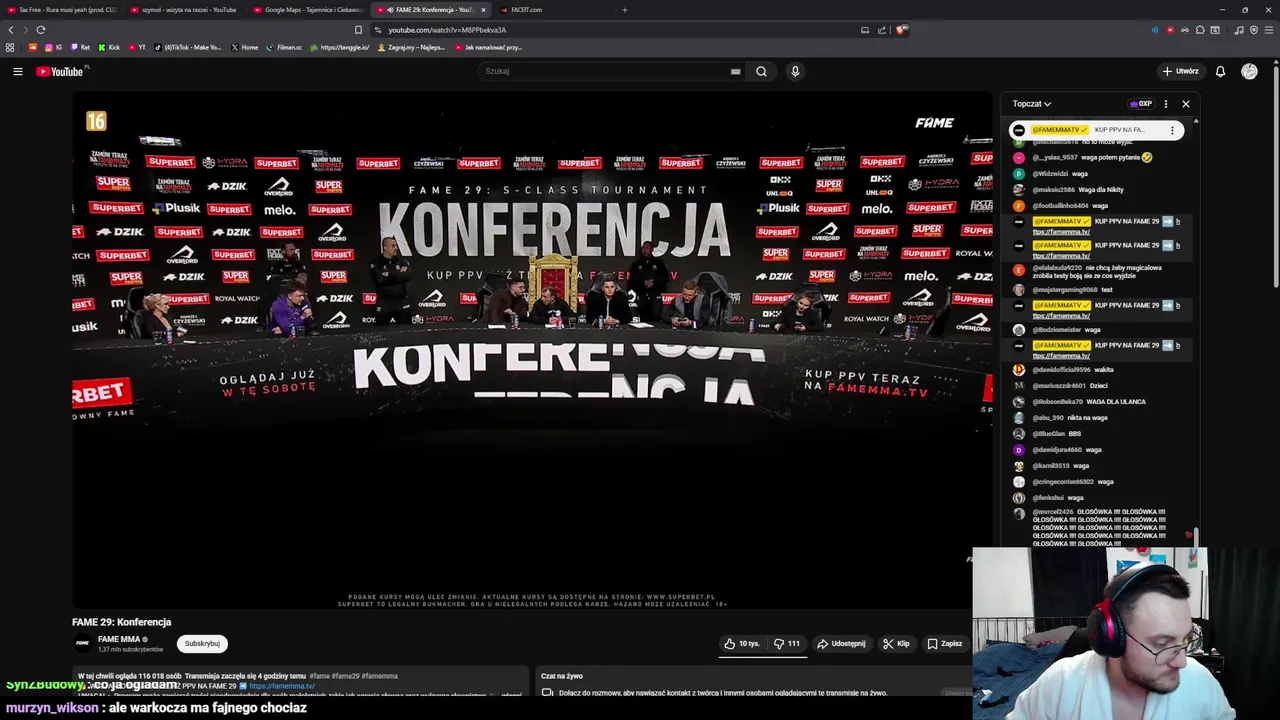Open the Kick bookmark
Viewport: 1280px width, 720px height.
109,47
